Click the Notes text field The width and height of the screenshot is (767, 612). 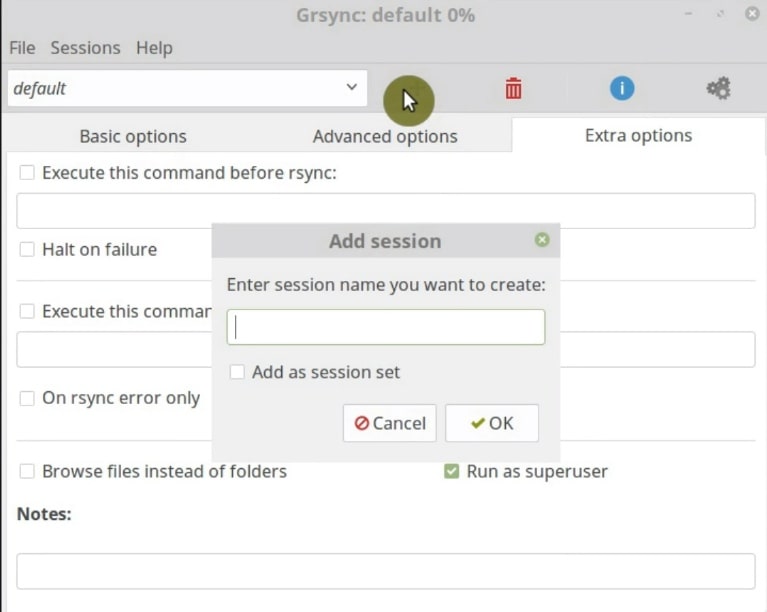click(386, 571)
